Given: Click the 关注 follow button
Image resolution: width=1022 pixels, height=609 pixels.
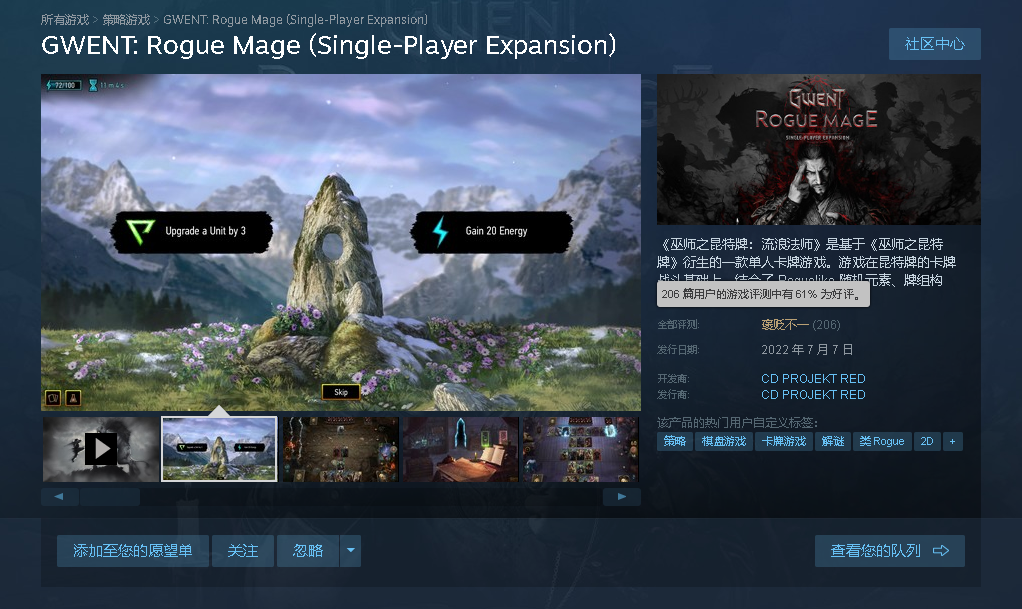Looking at the screenshot, I should [242, 551].
